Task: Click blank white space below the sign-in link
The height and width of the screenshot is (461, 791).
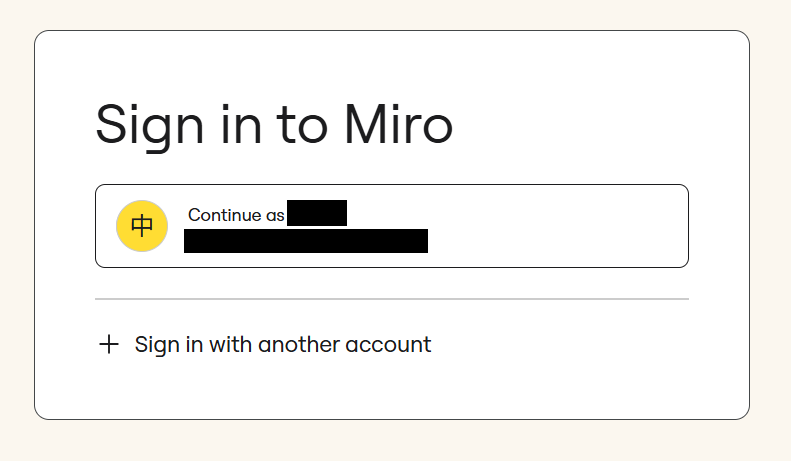Action: coord(391,392)
